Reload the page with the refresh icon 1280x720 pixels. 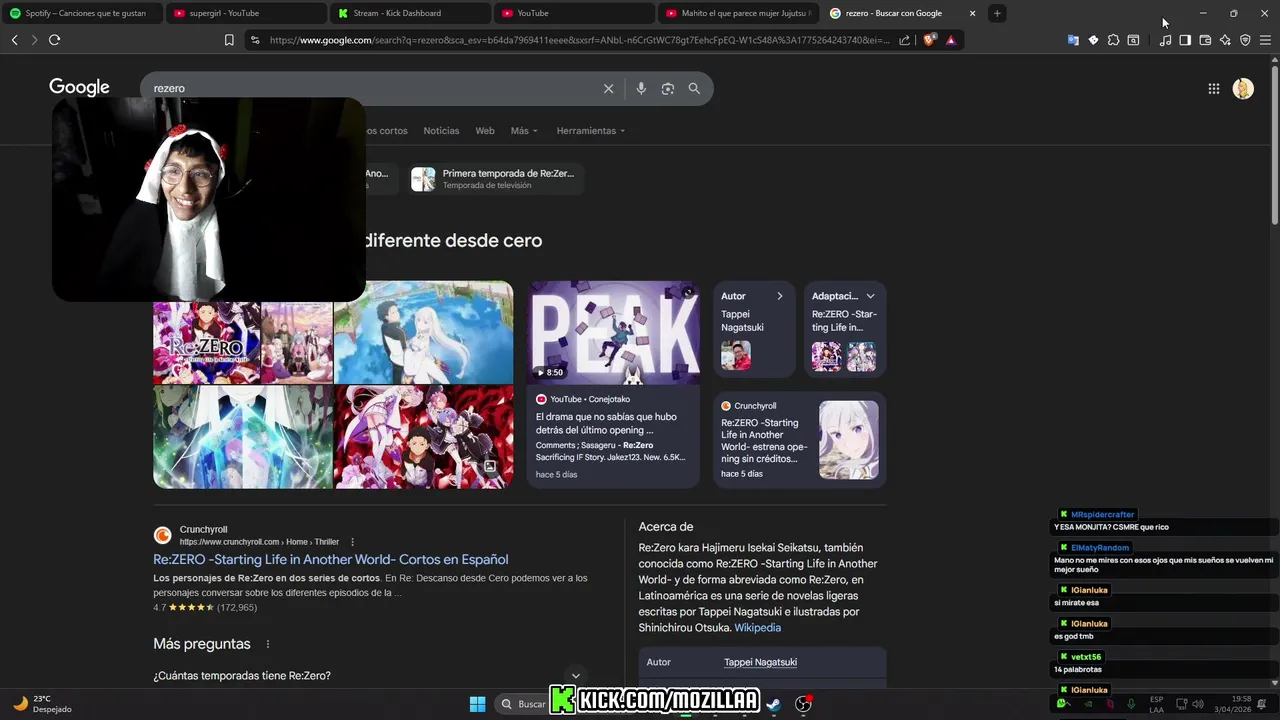(x=54, y=40)
